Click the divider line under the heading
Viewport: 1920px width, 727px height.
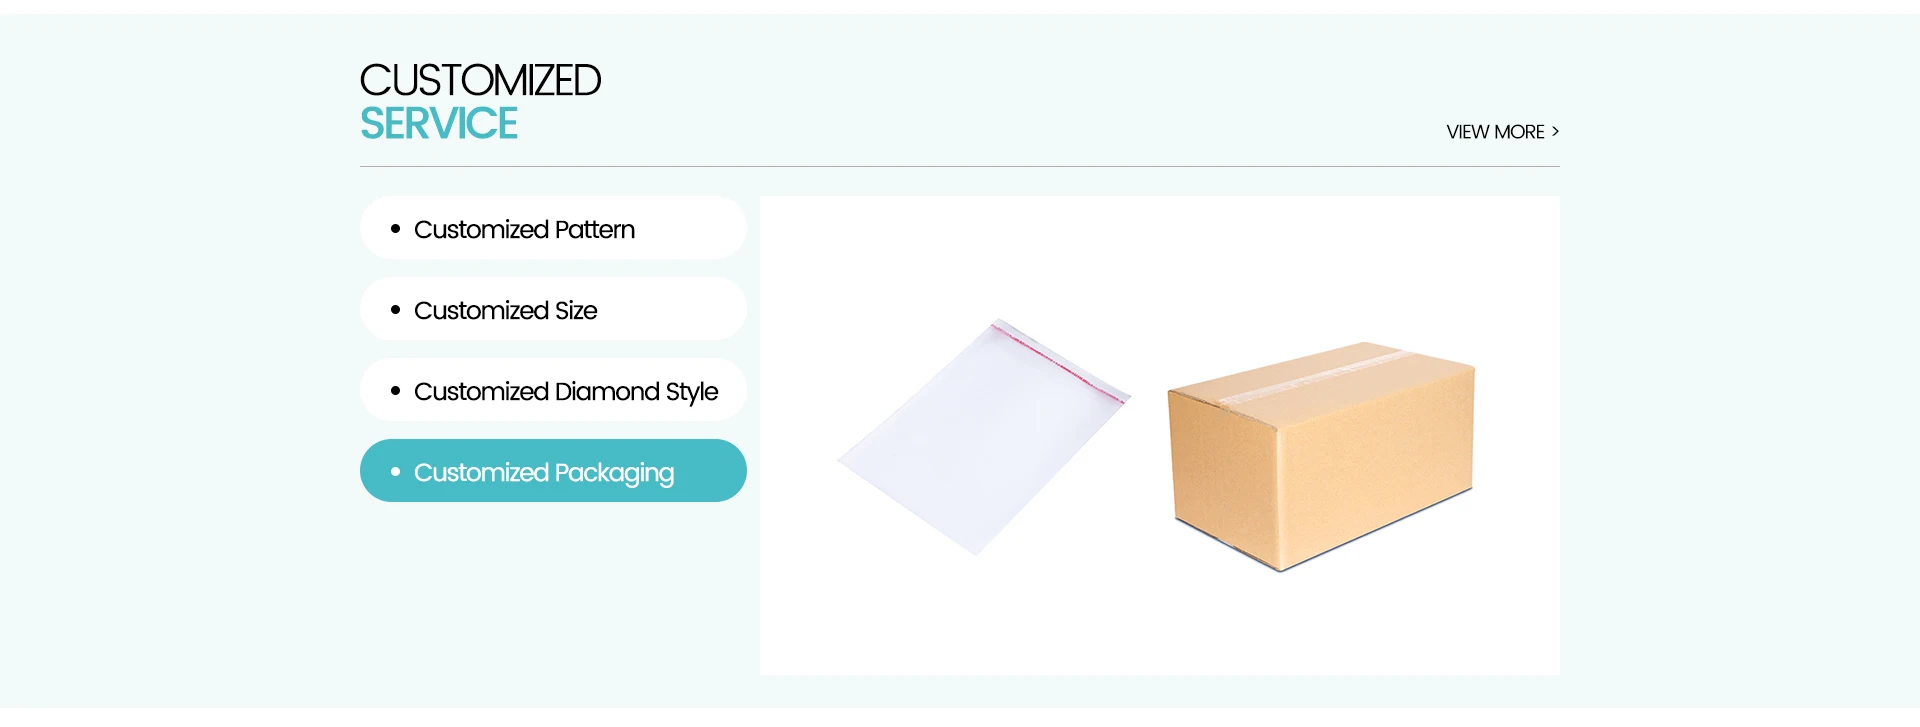click(x=960, y=166)
